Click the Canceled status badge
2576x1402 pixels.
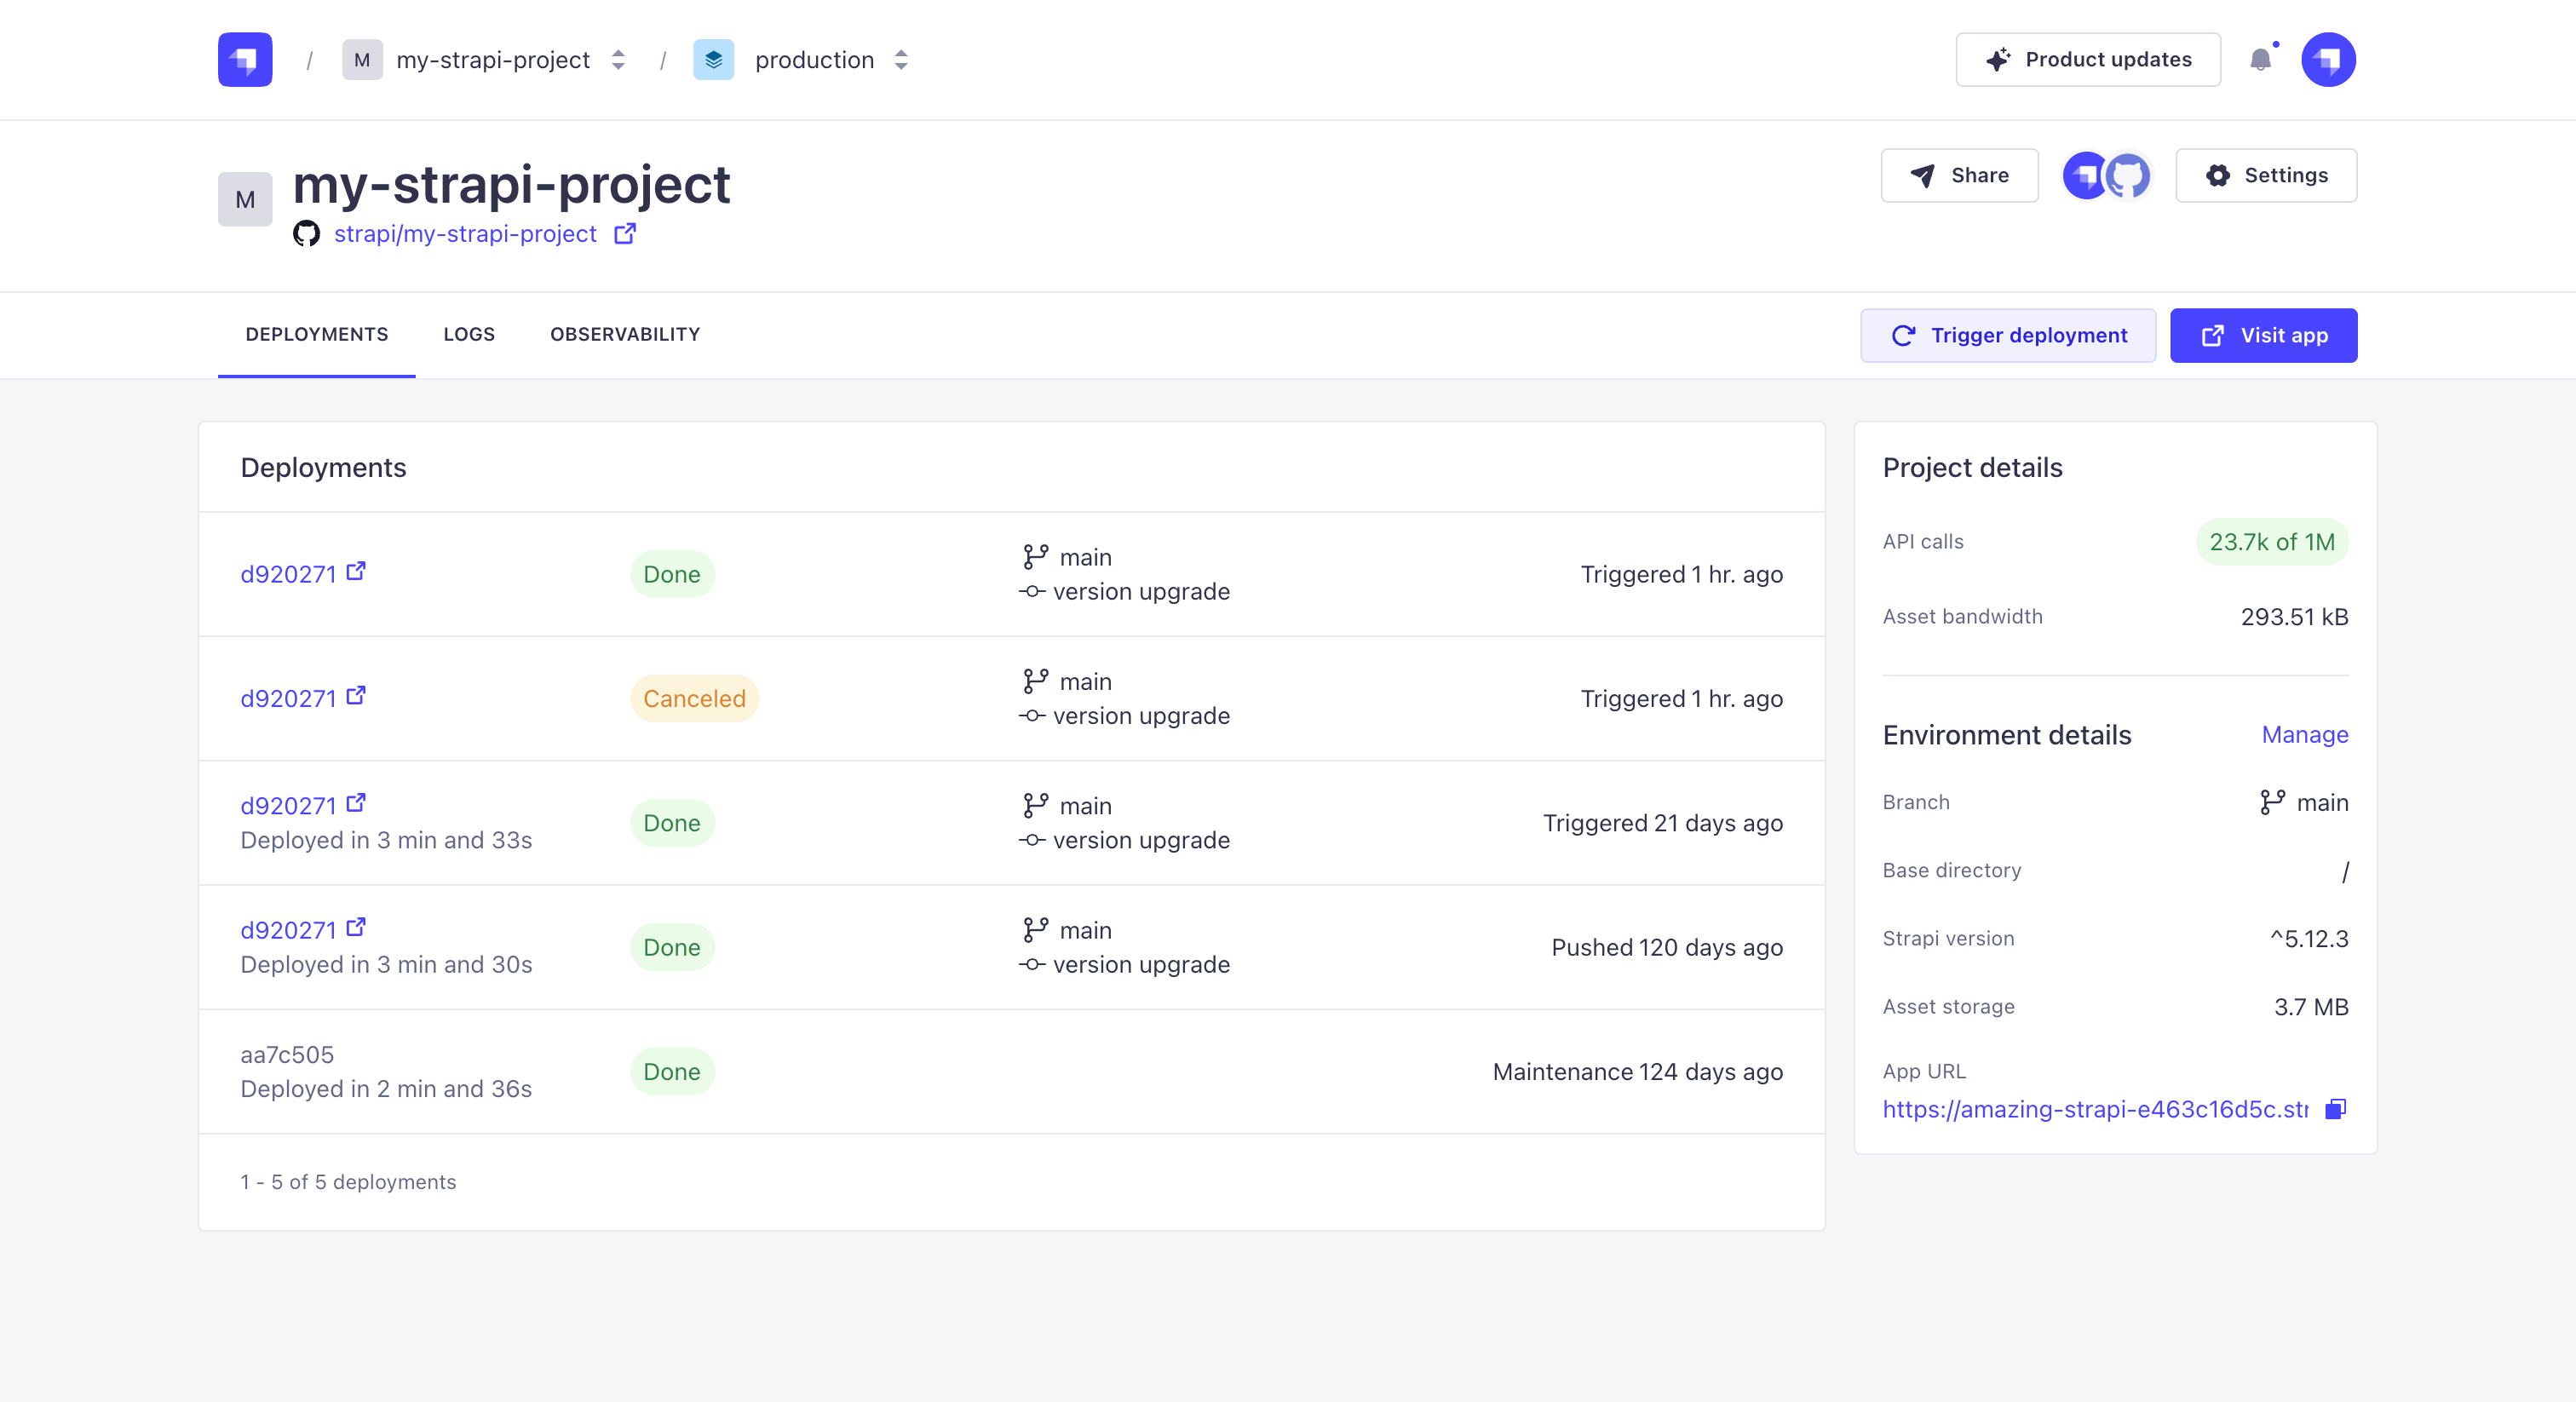pos(694,699)
